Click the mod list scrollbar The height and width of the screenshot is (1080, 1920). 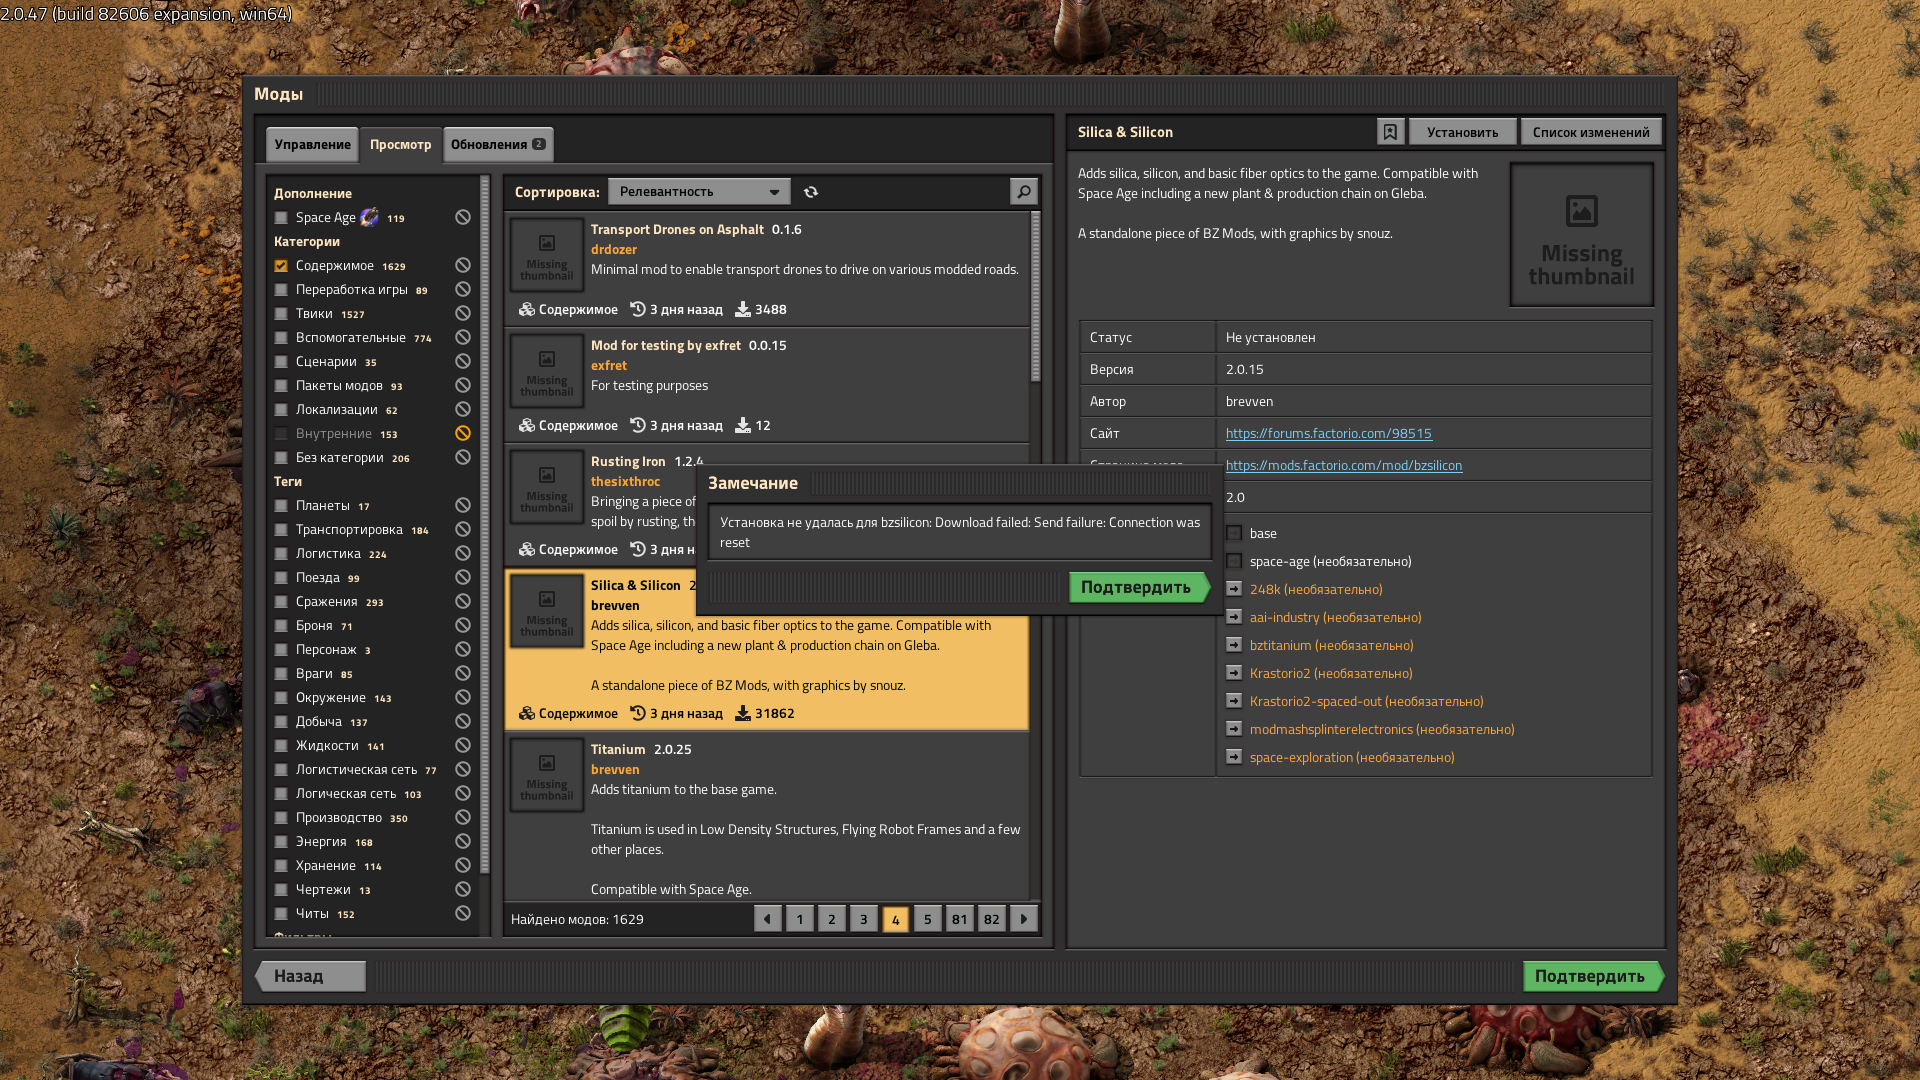[1035, 296]
